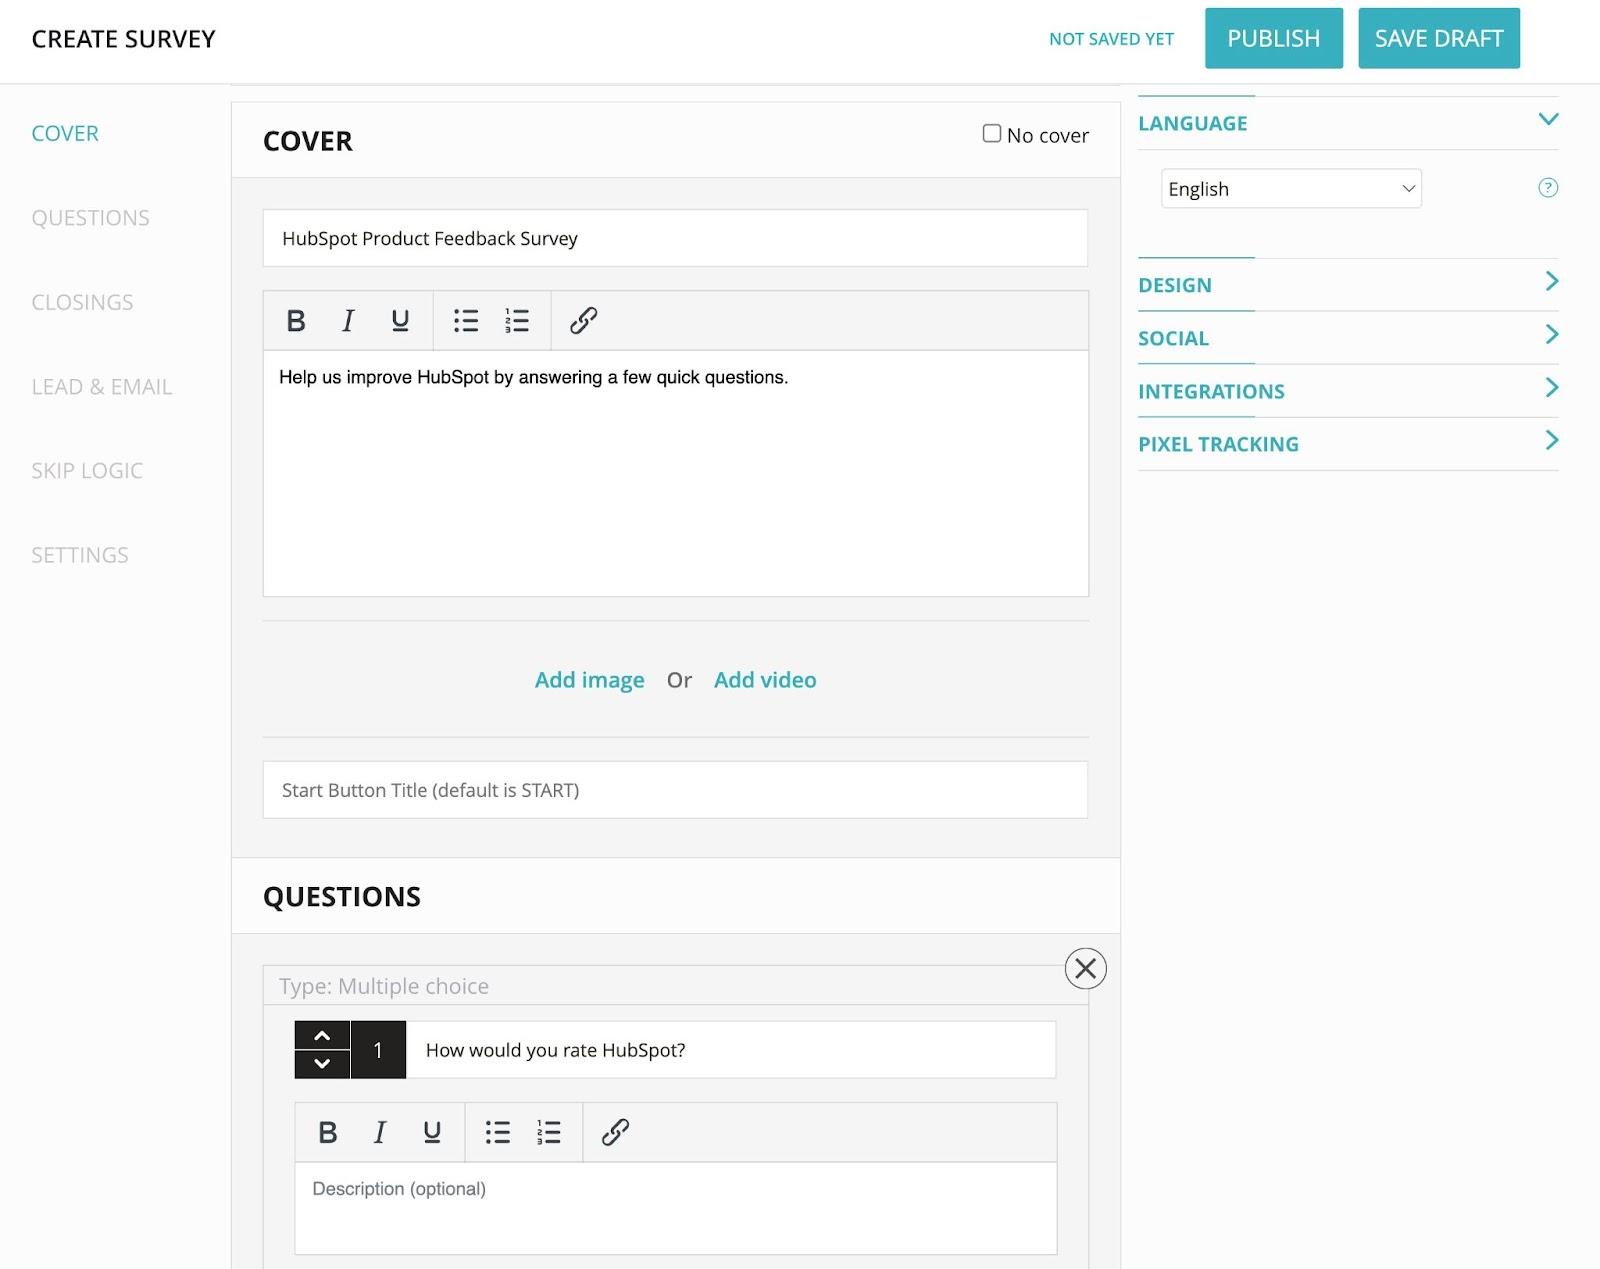The width and height of the screenshot is (1600, 1269).
Task: Insert a numbered list in the question 1 description
Action: tap(549, 1133)
